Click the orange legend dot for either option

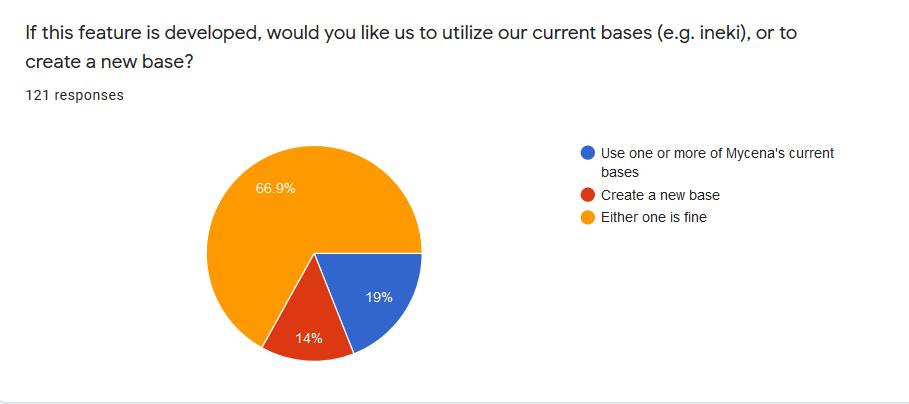point(588,219)
